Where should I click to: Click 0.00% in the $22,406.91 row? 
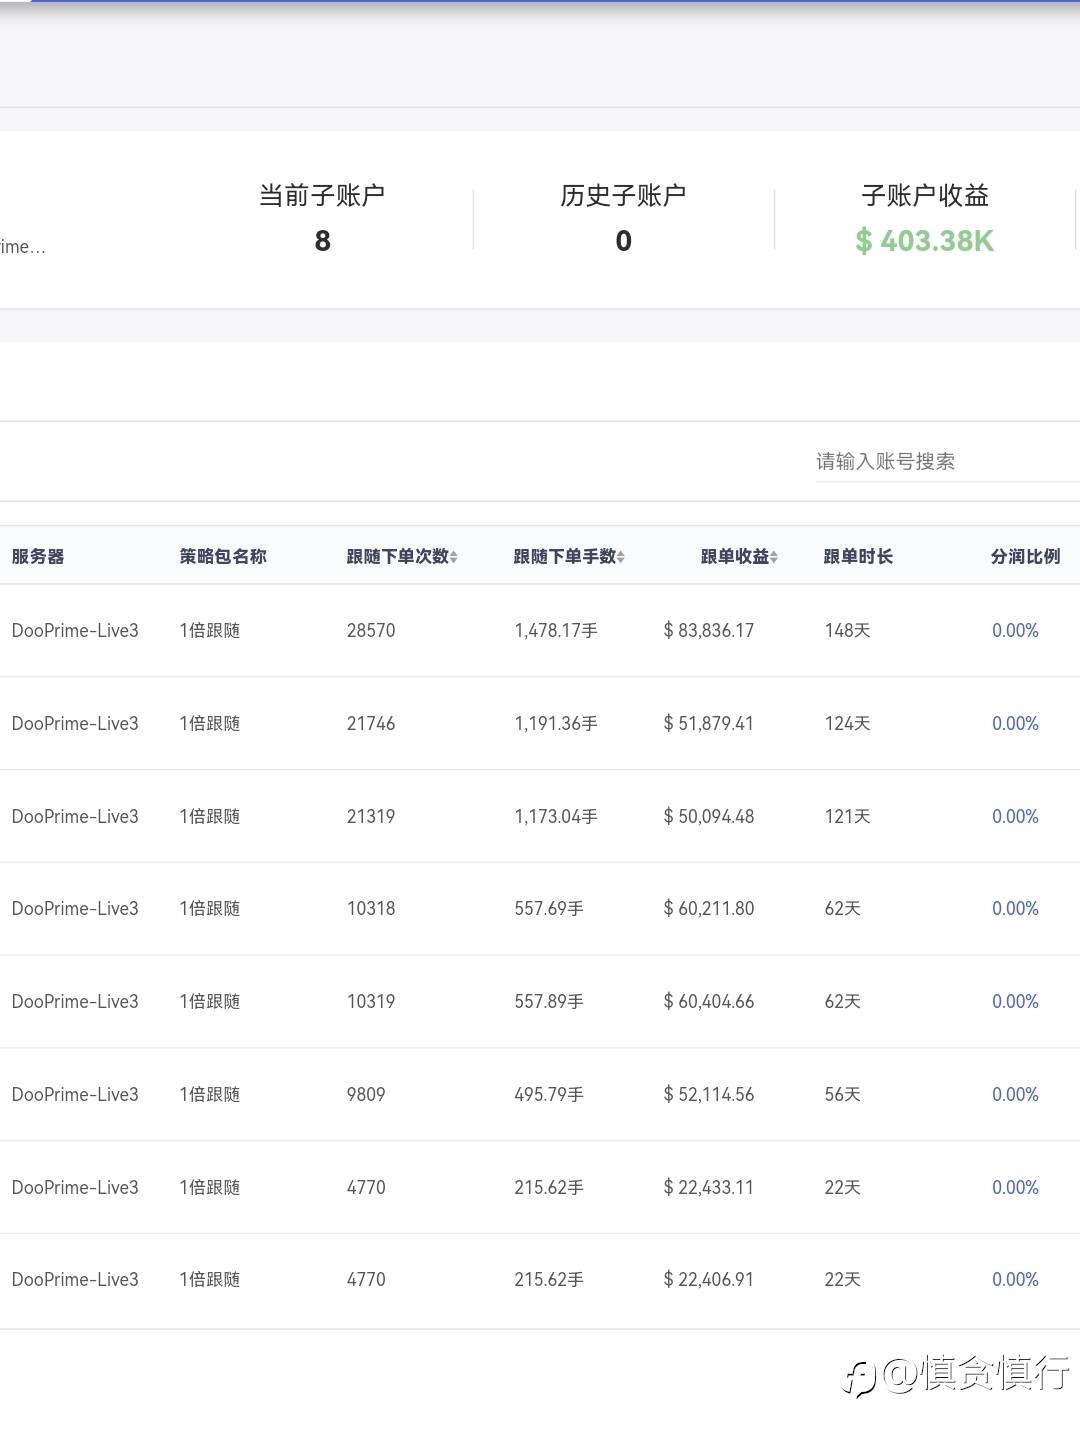(x=1014, y=1280)
